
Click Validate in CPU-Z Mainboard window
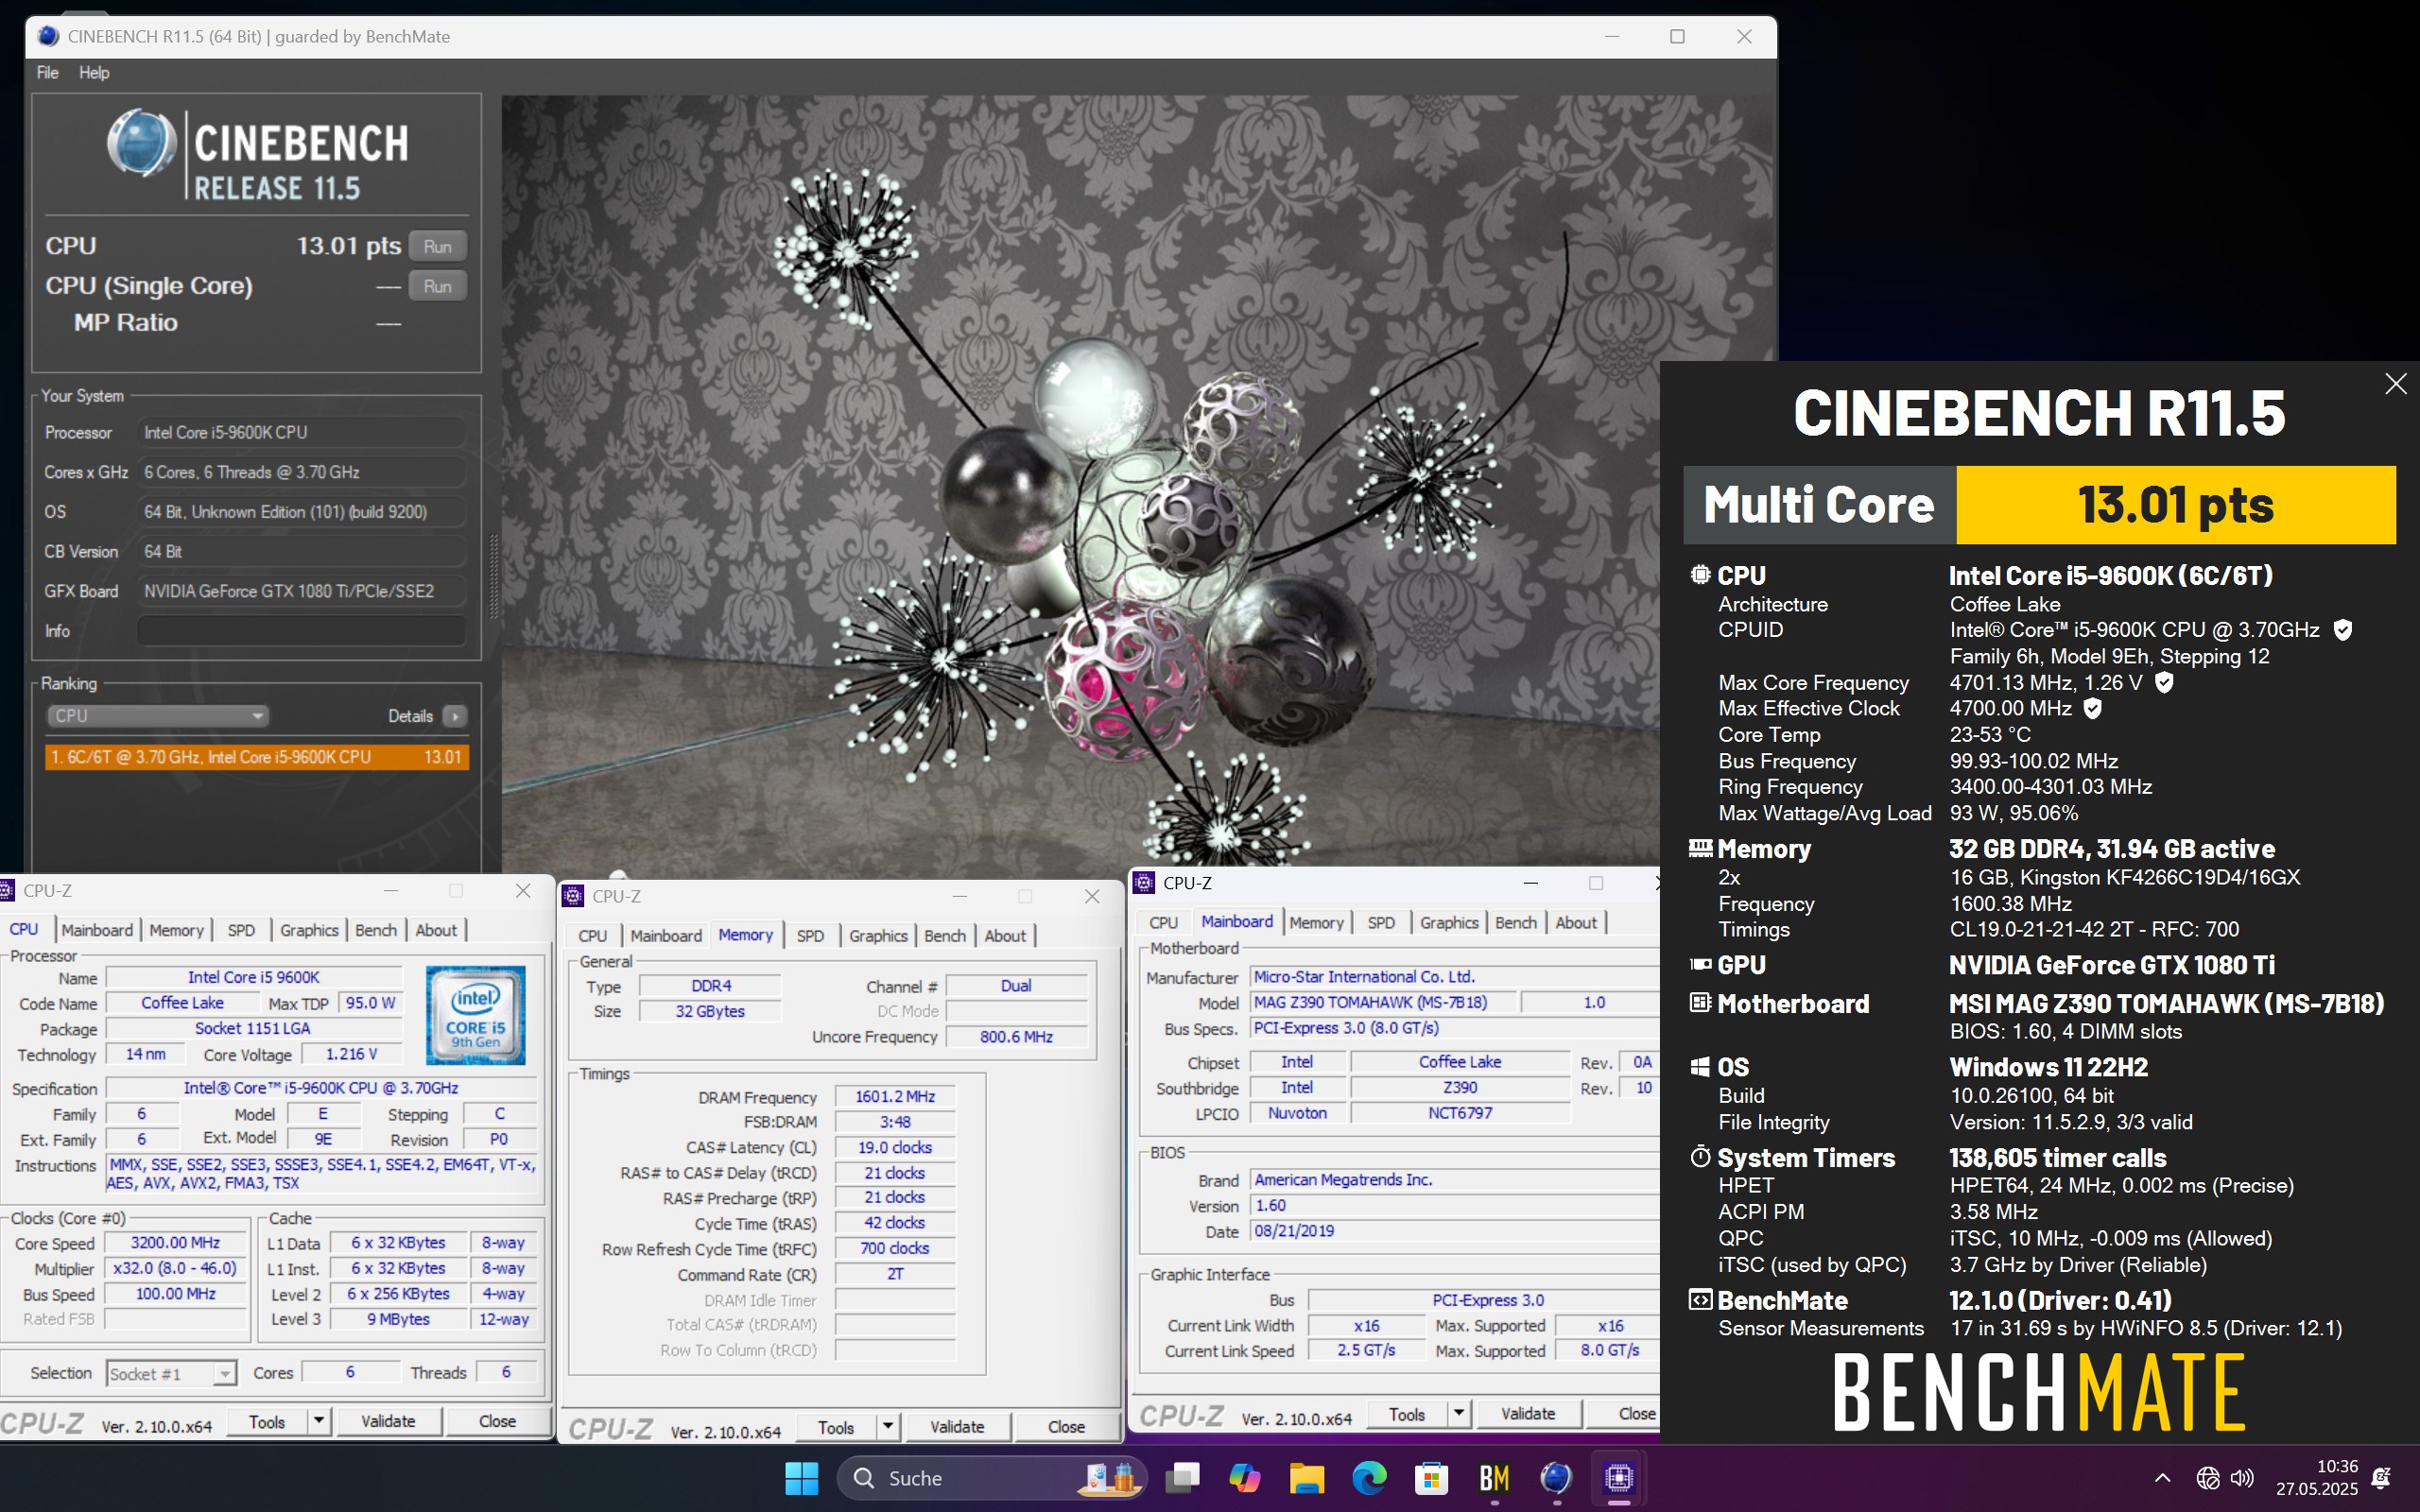(1528, 1414)
